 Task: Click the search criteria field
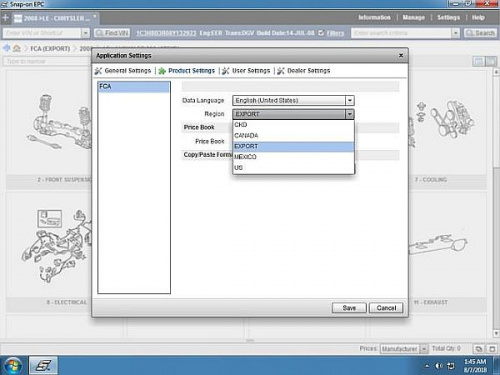[x=401, y=33]
